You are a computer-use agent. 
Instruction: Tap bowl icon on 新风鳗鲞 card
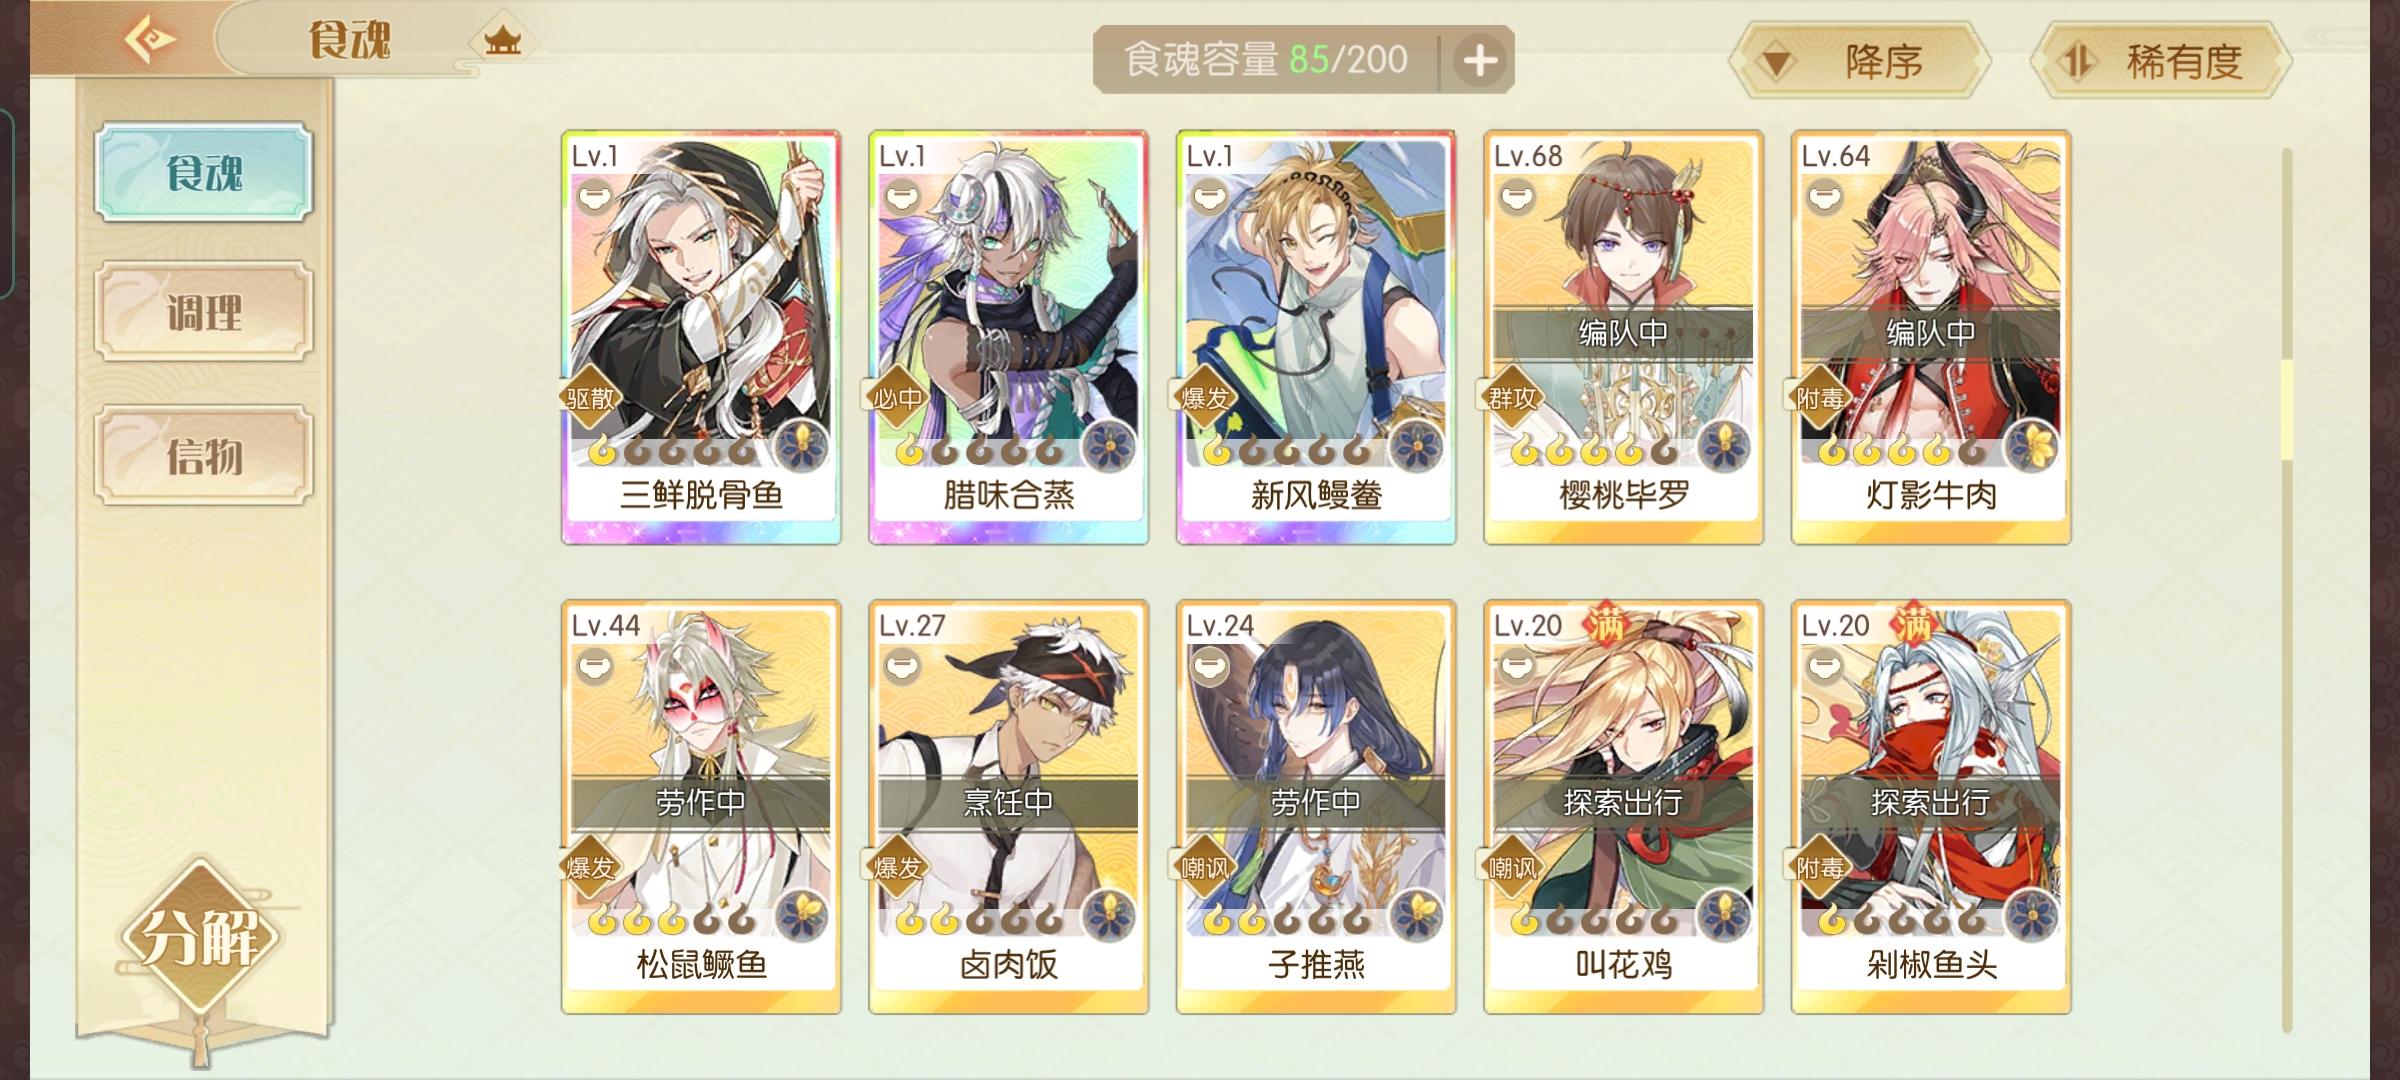pyautogui.click(x=1209, y=196)
